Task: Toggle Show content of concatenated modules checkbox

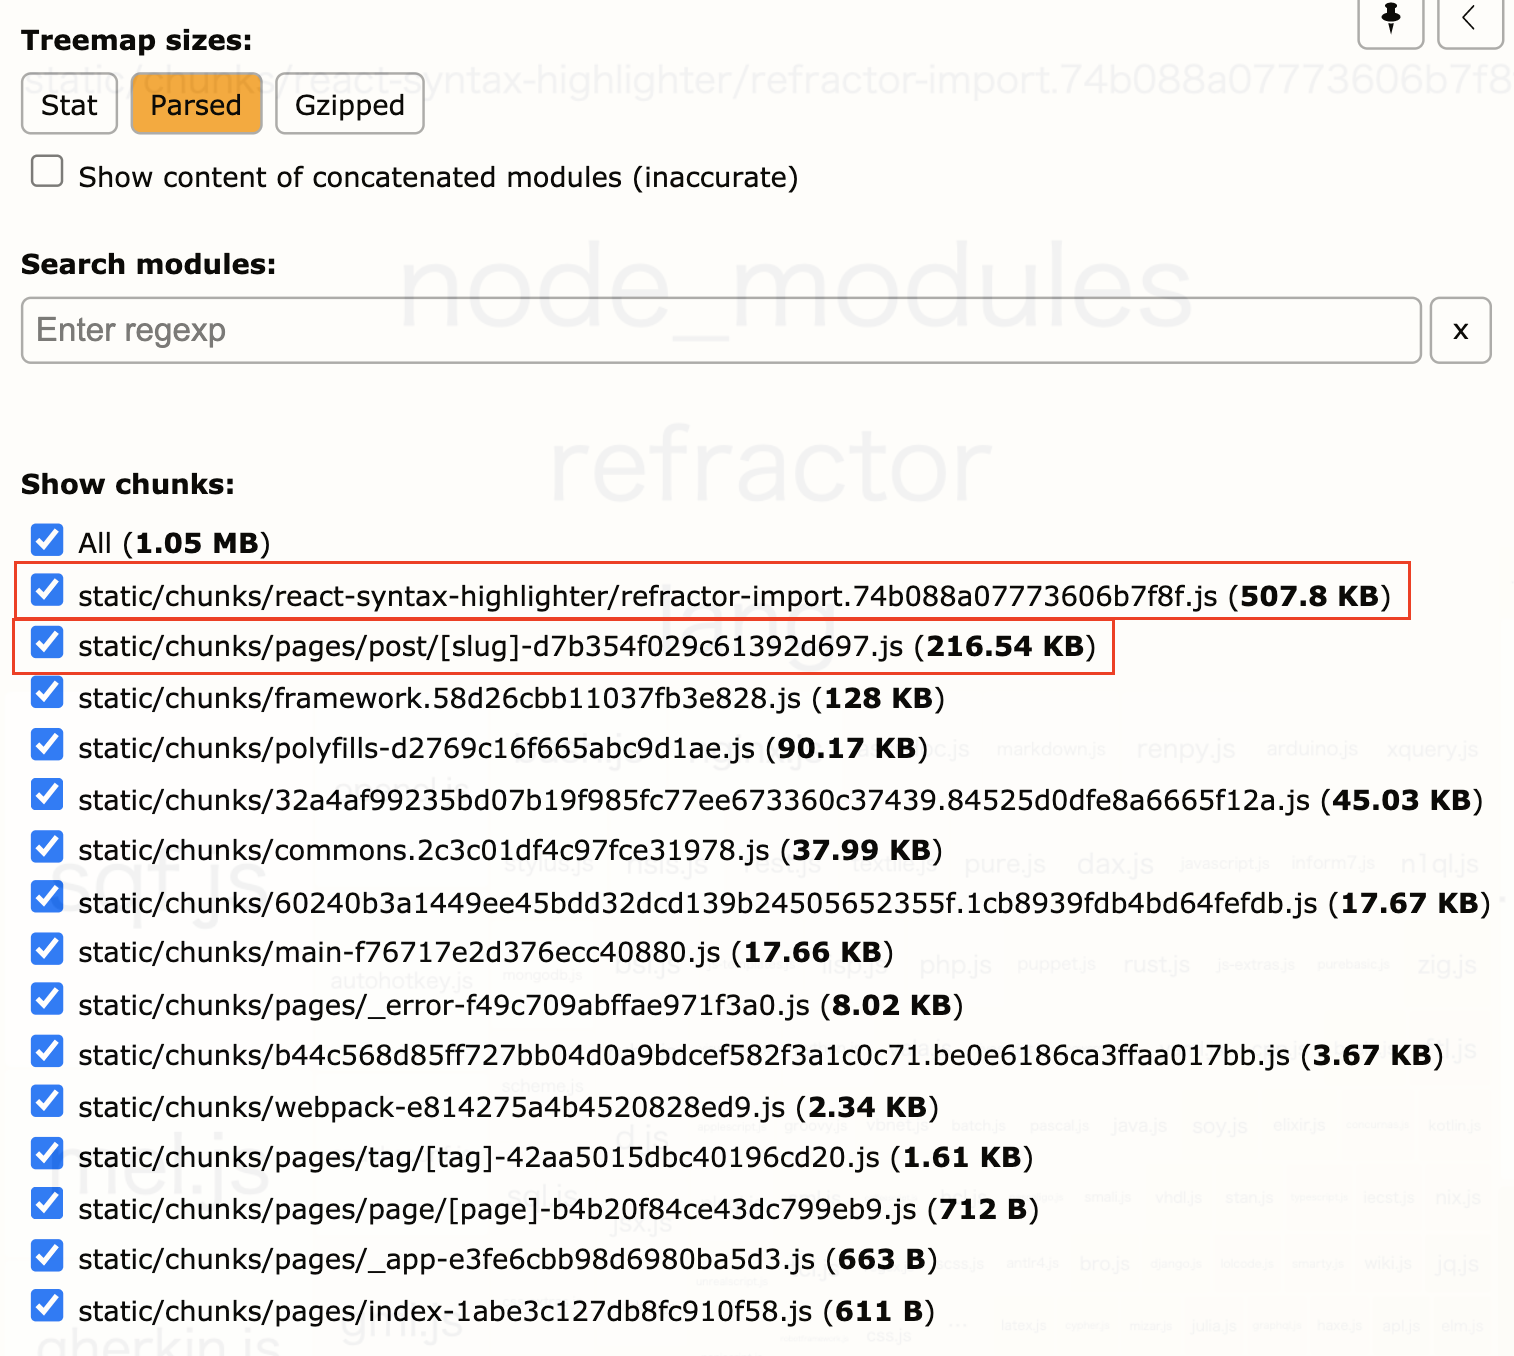Action: coord(47,171)
